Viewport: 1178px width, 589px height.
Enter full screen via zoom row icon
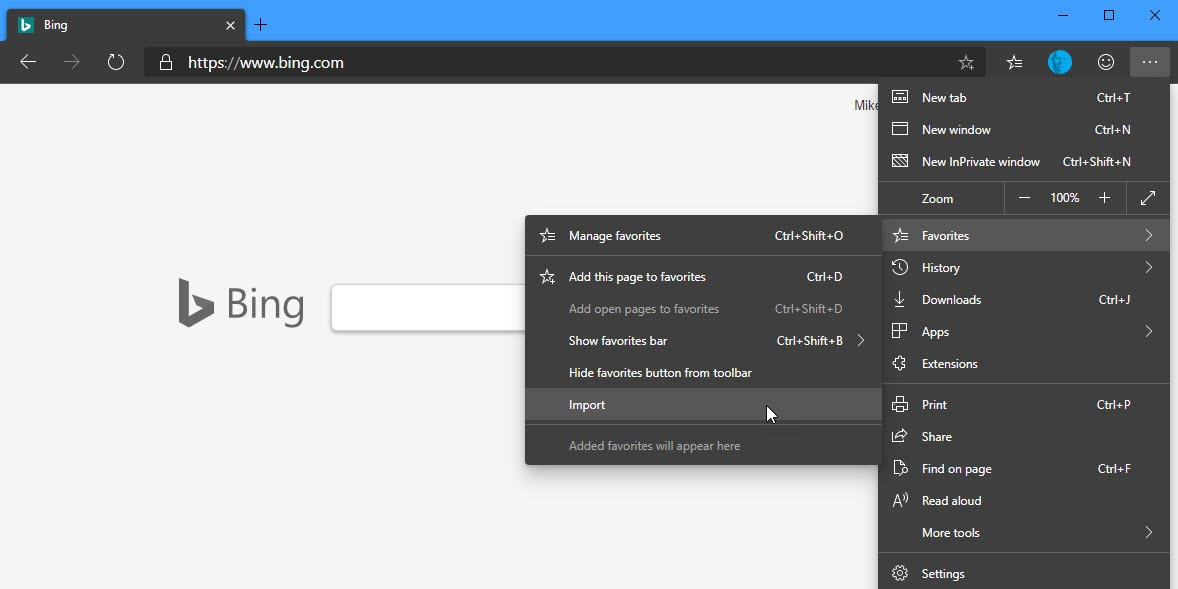[x=1148, y=198]
